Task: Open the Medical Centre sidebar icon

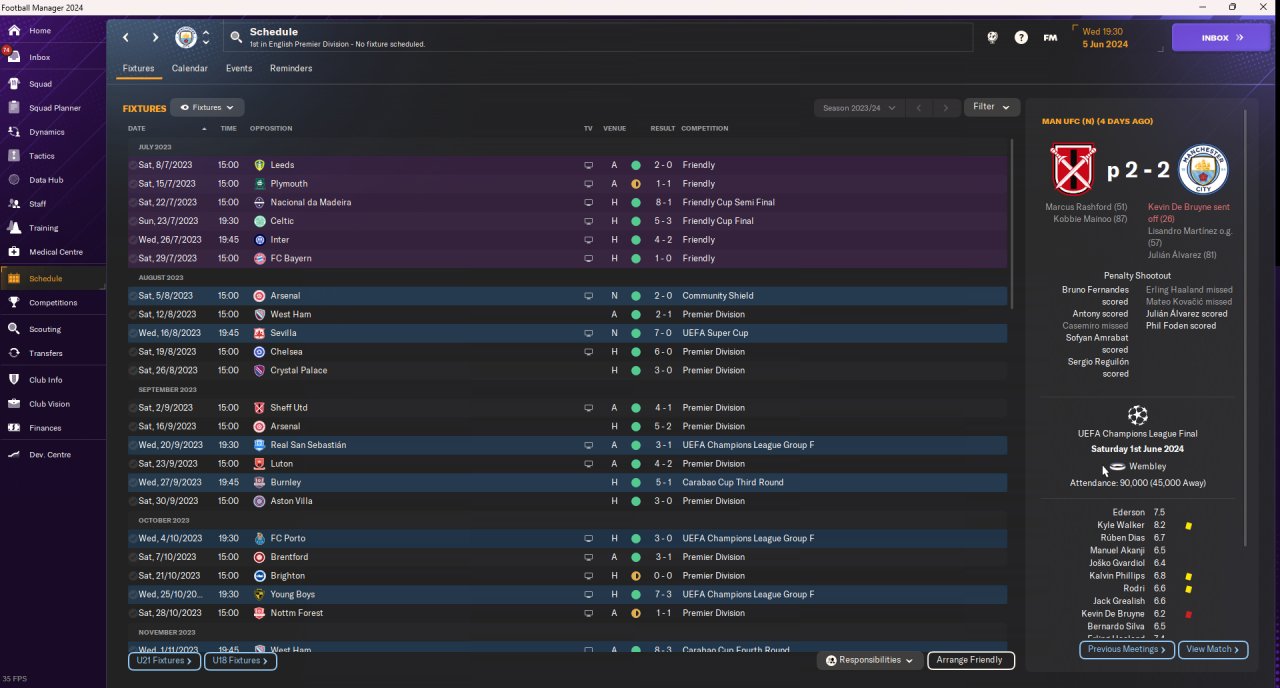Action: [x=14, y=252]
